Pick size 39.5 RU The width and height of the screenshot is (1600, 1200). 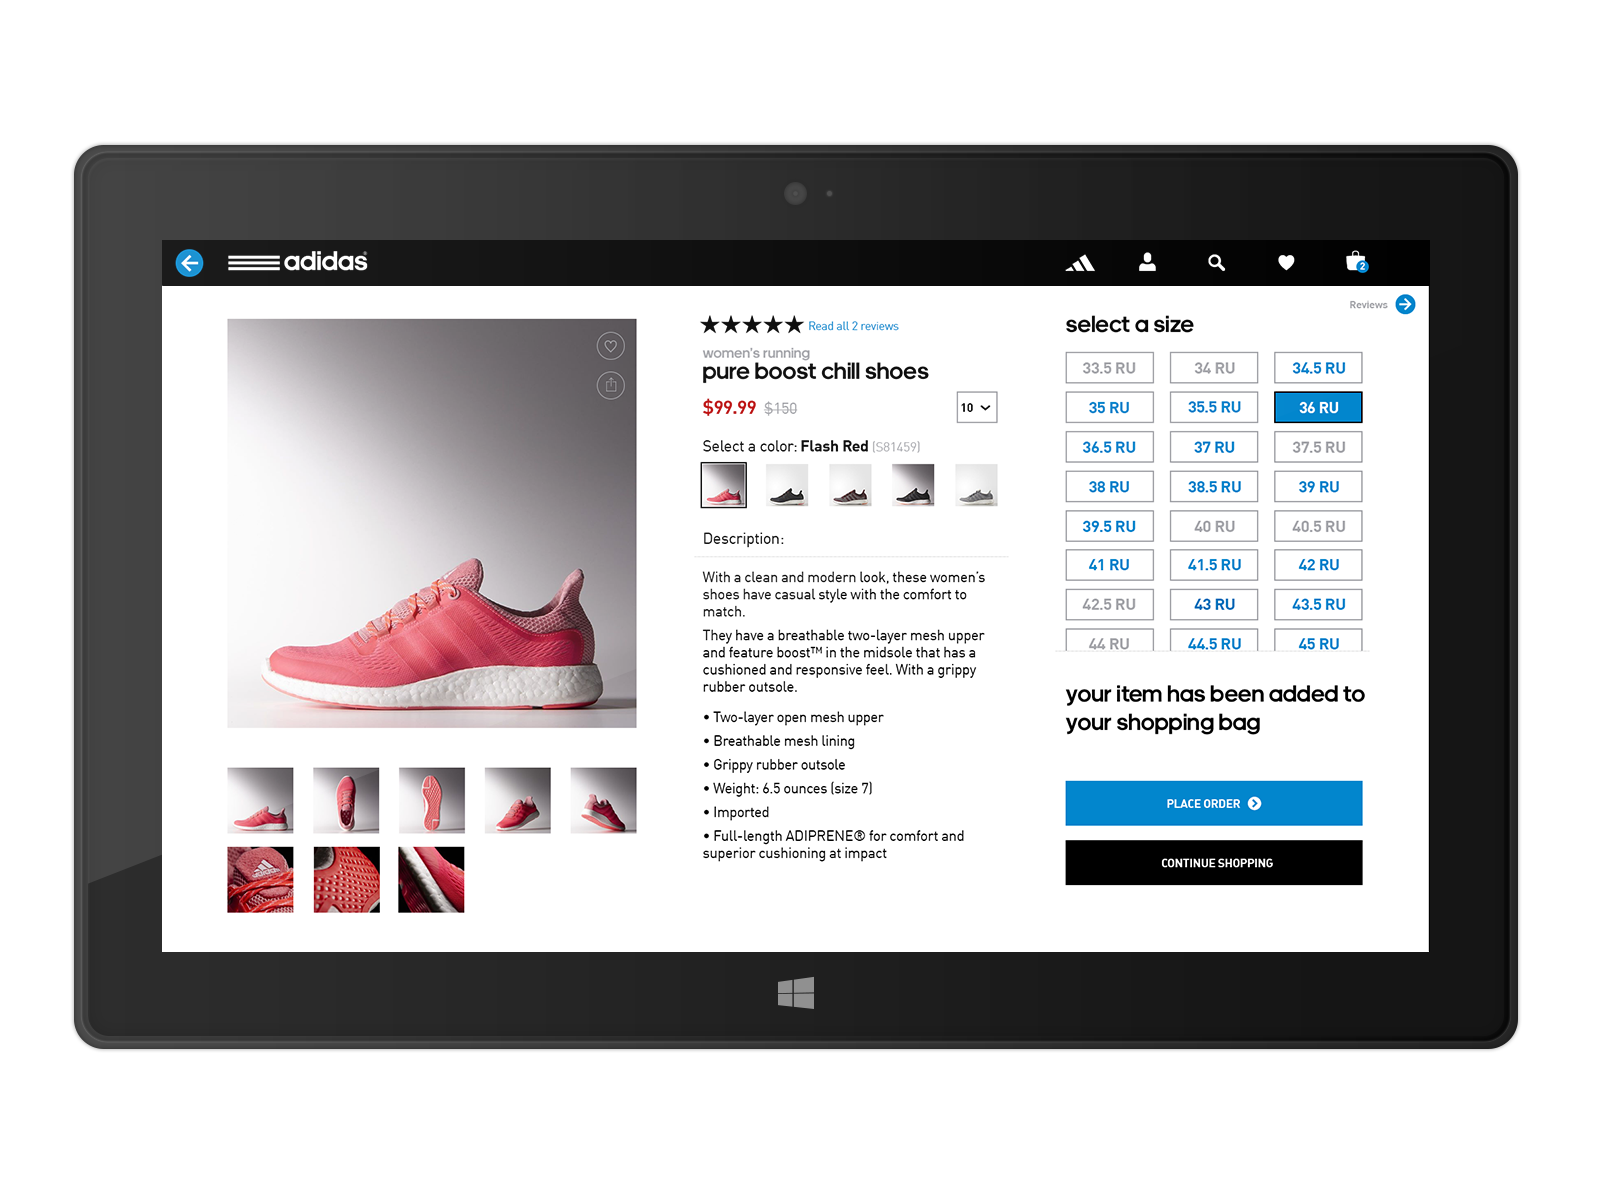[1109, 526]
